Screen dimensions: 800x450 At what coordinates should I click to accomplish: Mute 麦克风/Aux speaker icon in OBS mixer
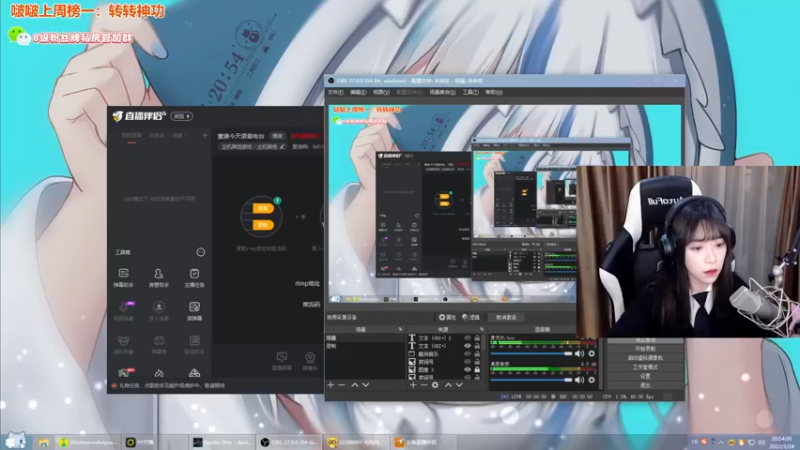[x=579, y=354]
